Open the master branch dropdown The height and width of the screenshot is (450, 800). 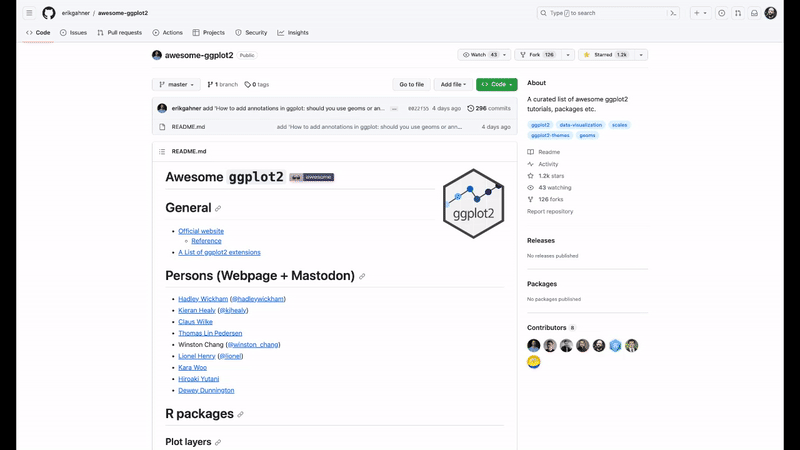(x=176, y=85)
